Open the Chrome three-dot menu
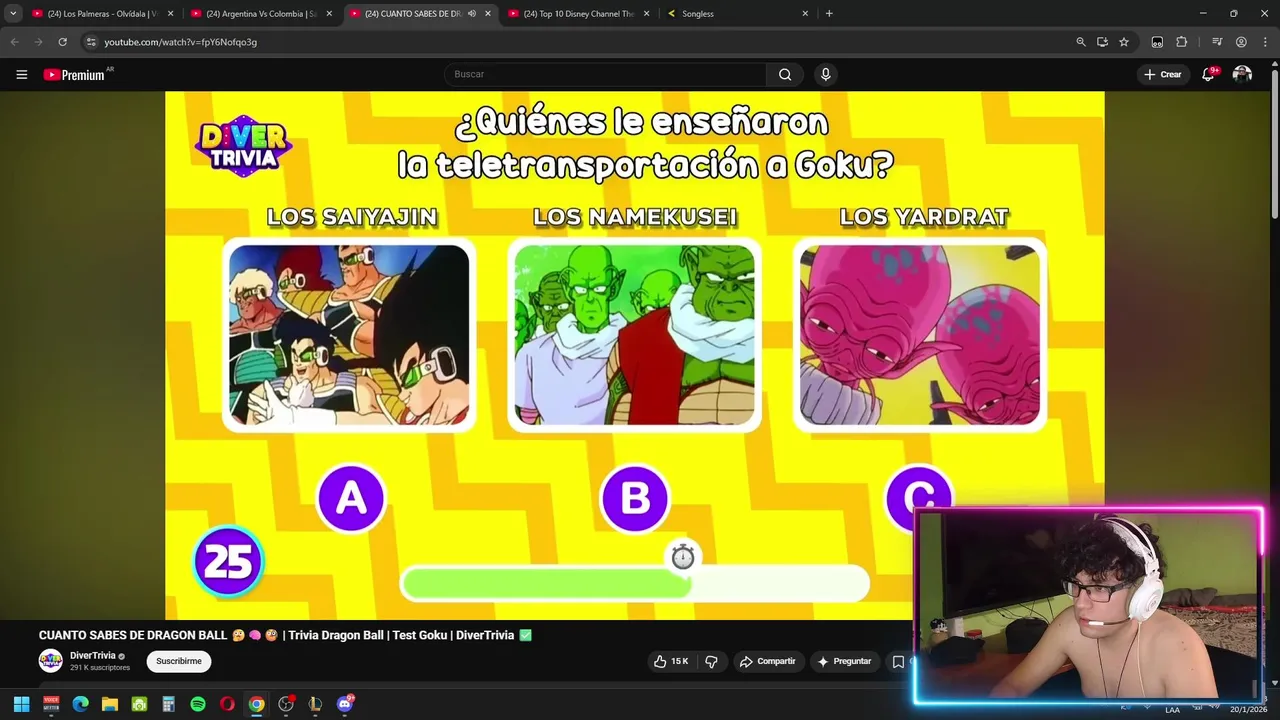1280x720 pixels. tap(1265, 42)
